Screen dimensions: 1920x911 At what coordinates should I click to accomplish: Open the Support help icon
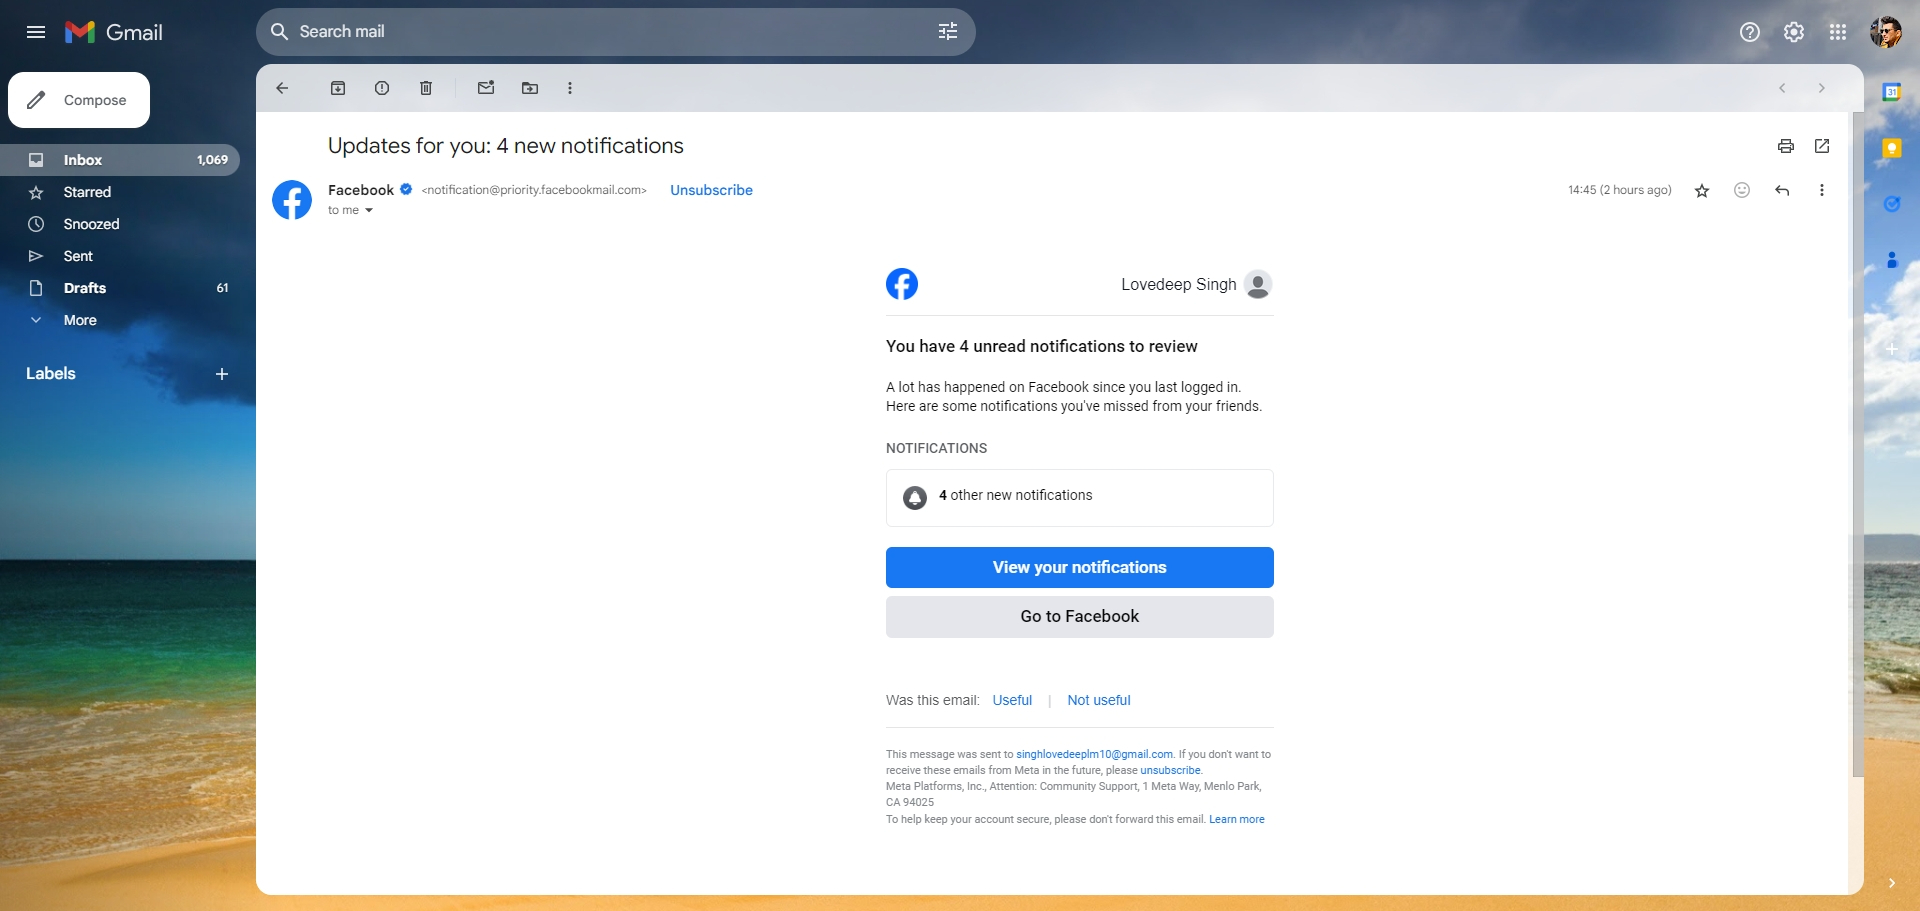1750,32
